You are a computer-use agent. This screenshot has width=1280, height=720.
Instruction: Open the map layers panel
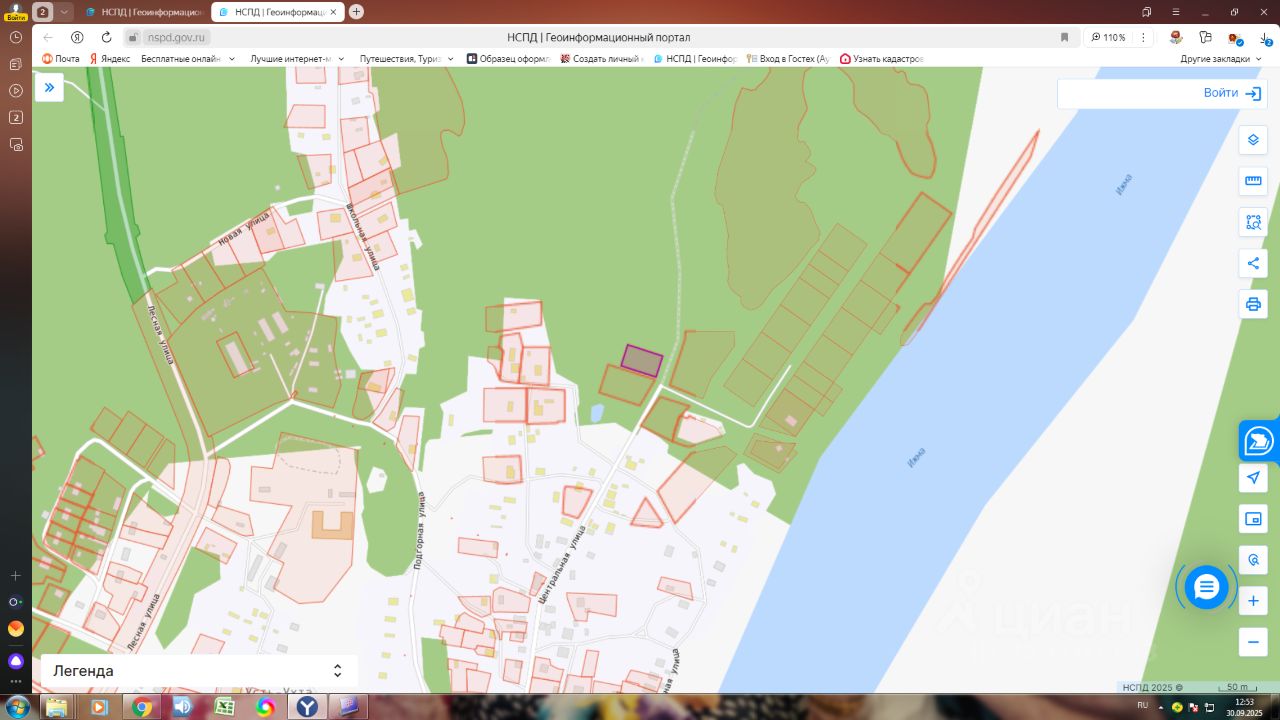pyautogui.click(x=1253, y=140)
